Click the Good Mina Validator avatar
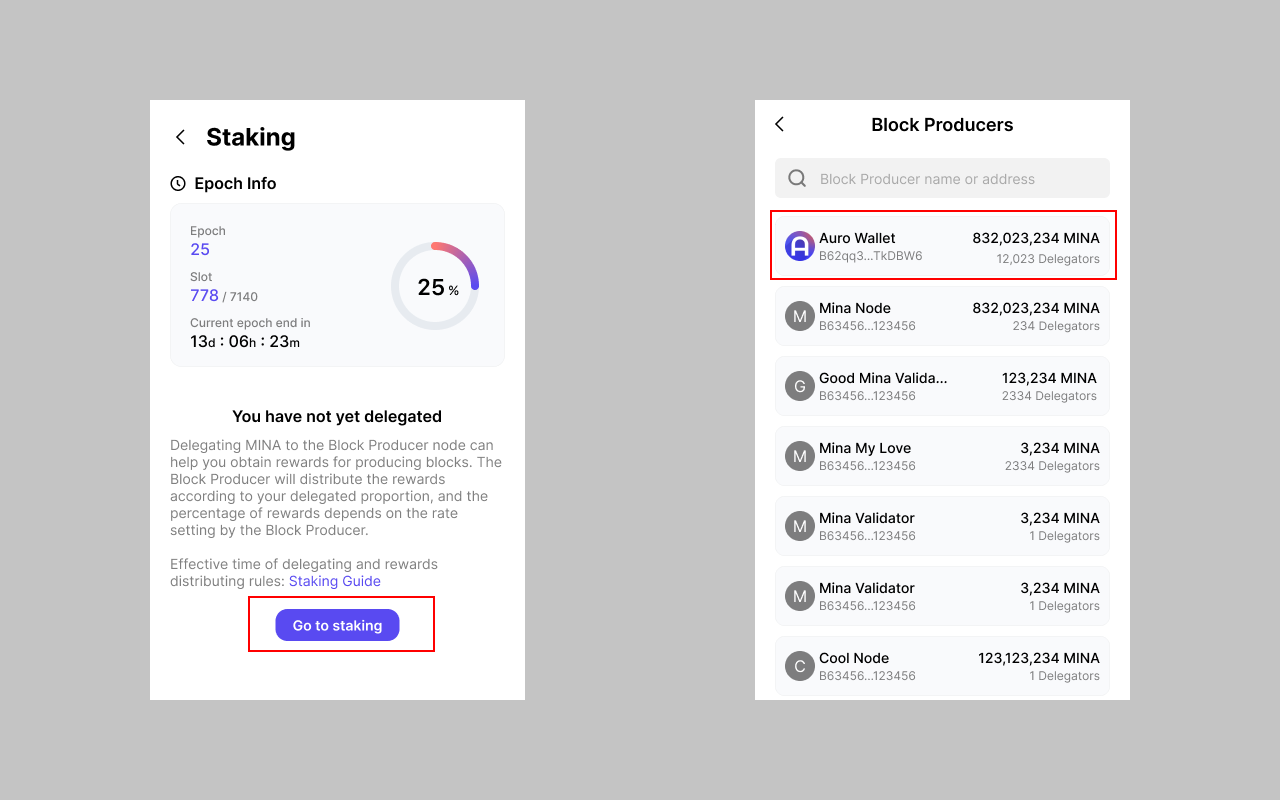This screenshot has height=800, width=1280. point(800,386)
